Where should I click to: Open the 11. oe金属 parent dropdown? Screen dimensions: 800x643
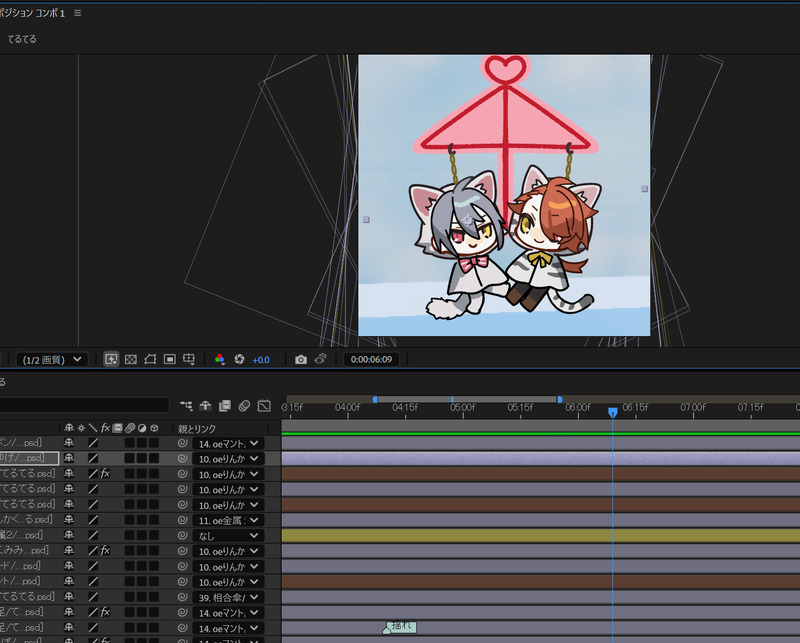click(x=228, y=521)
